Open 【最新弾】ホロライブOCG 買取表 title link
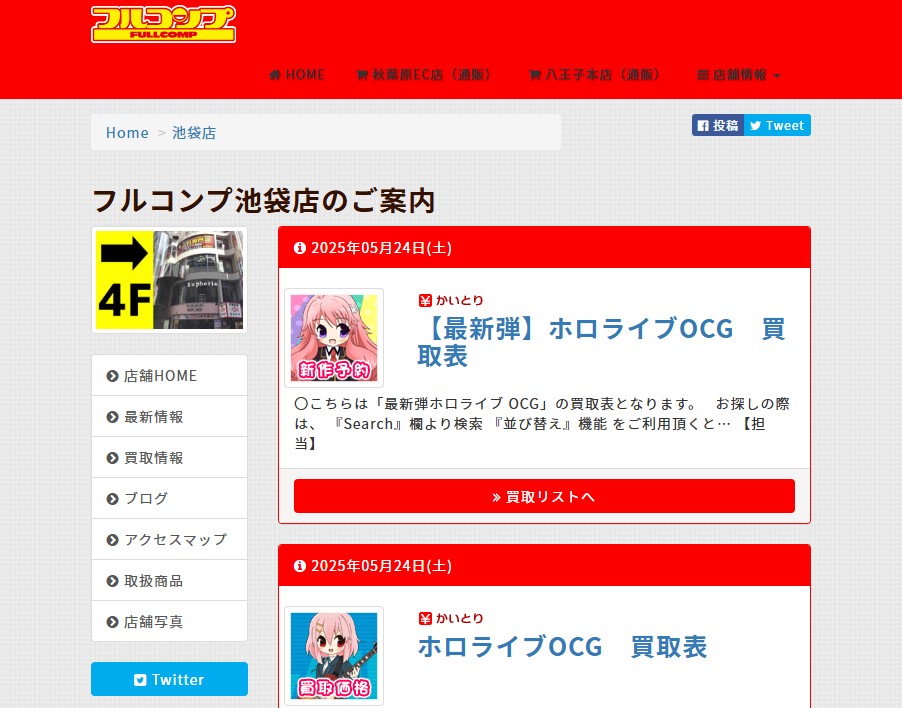 pos(601,342)
